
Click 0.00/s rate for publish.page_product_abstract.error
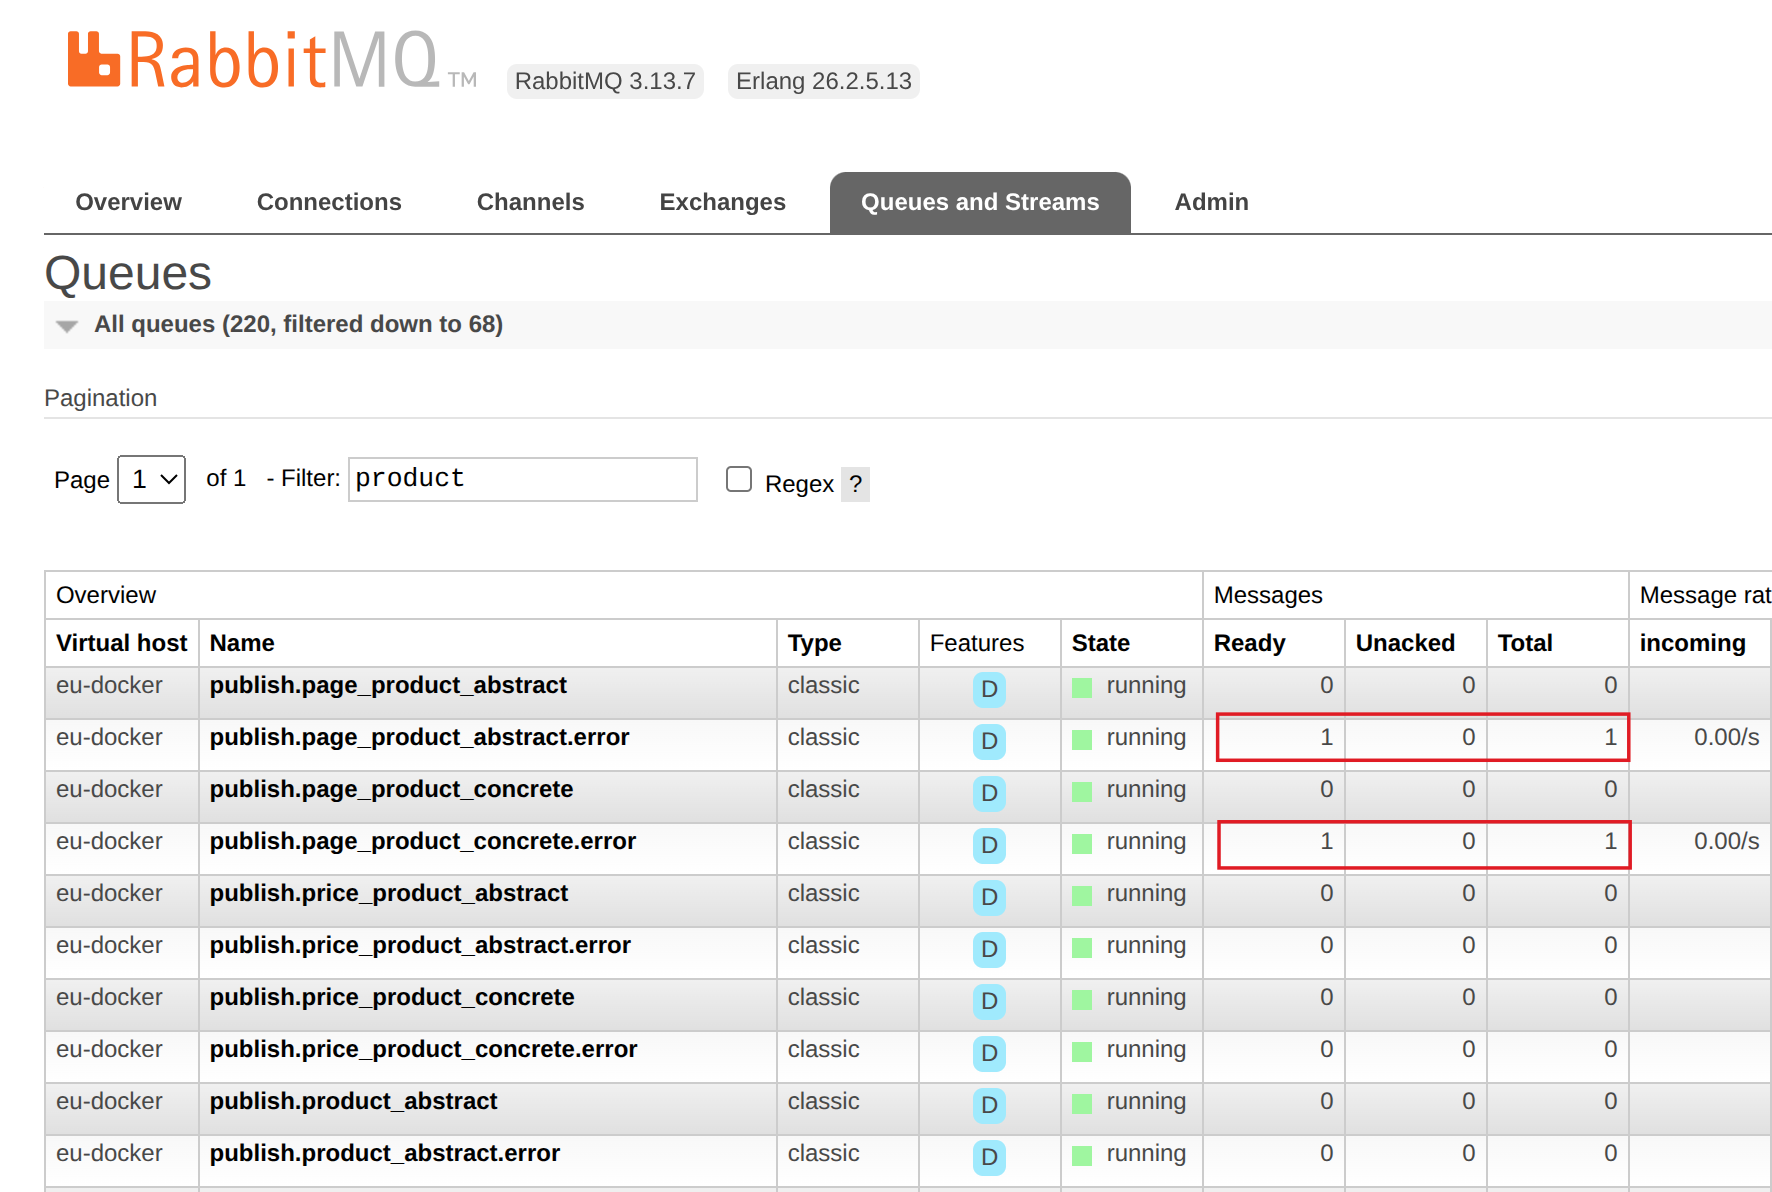[1726, 737]
